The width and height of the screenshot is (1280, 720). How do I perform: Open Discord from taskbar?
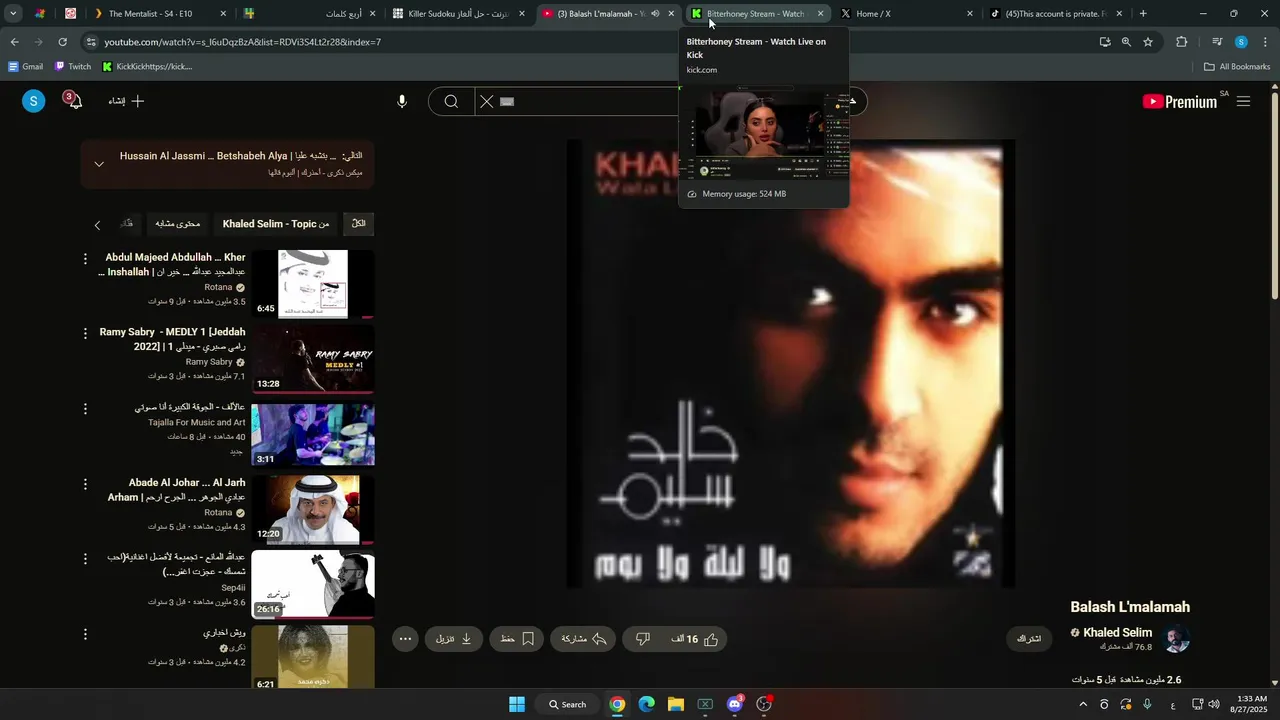click(735, 704)
